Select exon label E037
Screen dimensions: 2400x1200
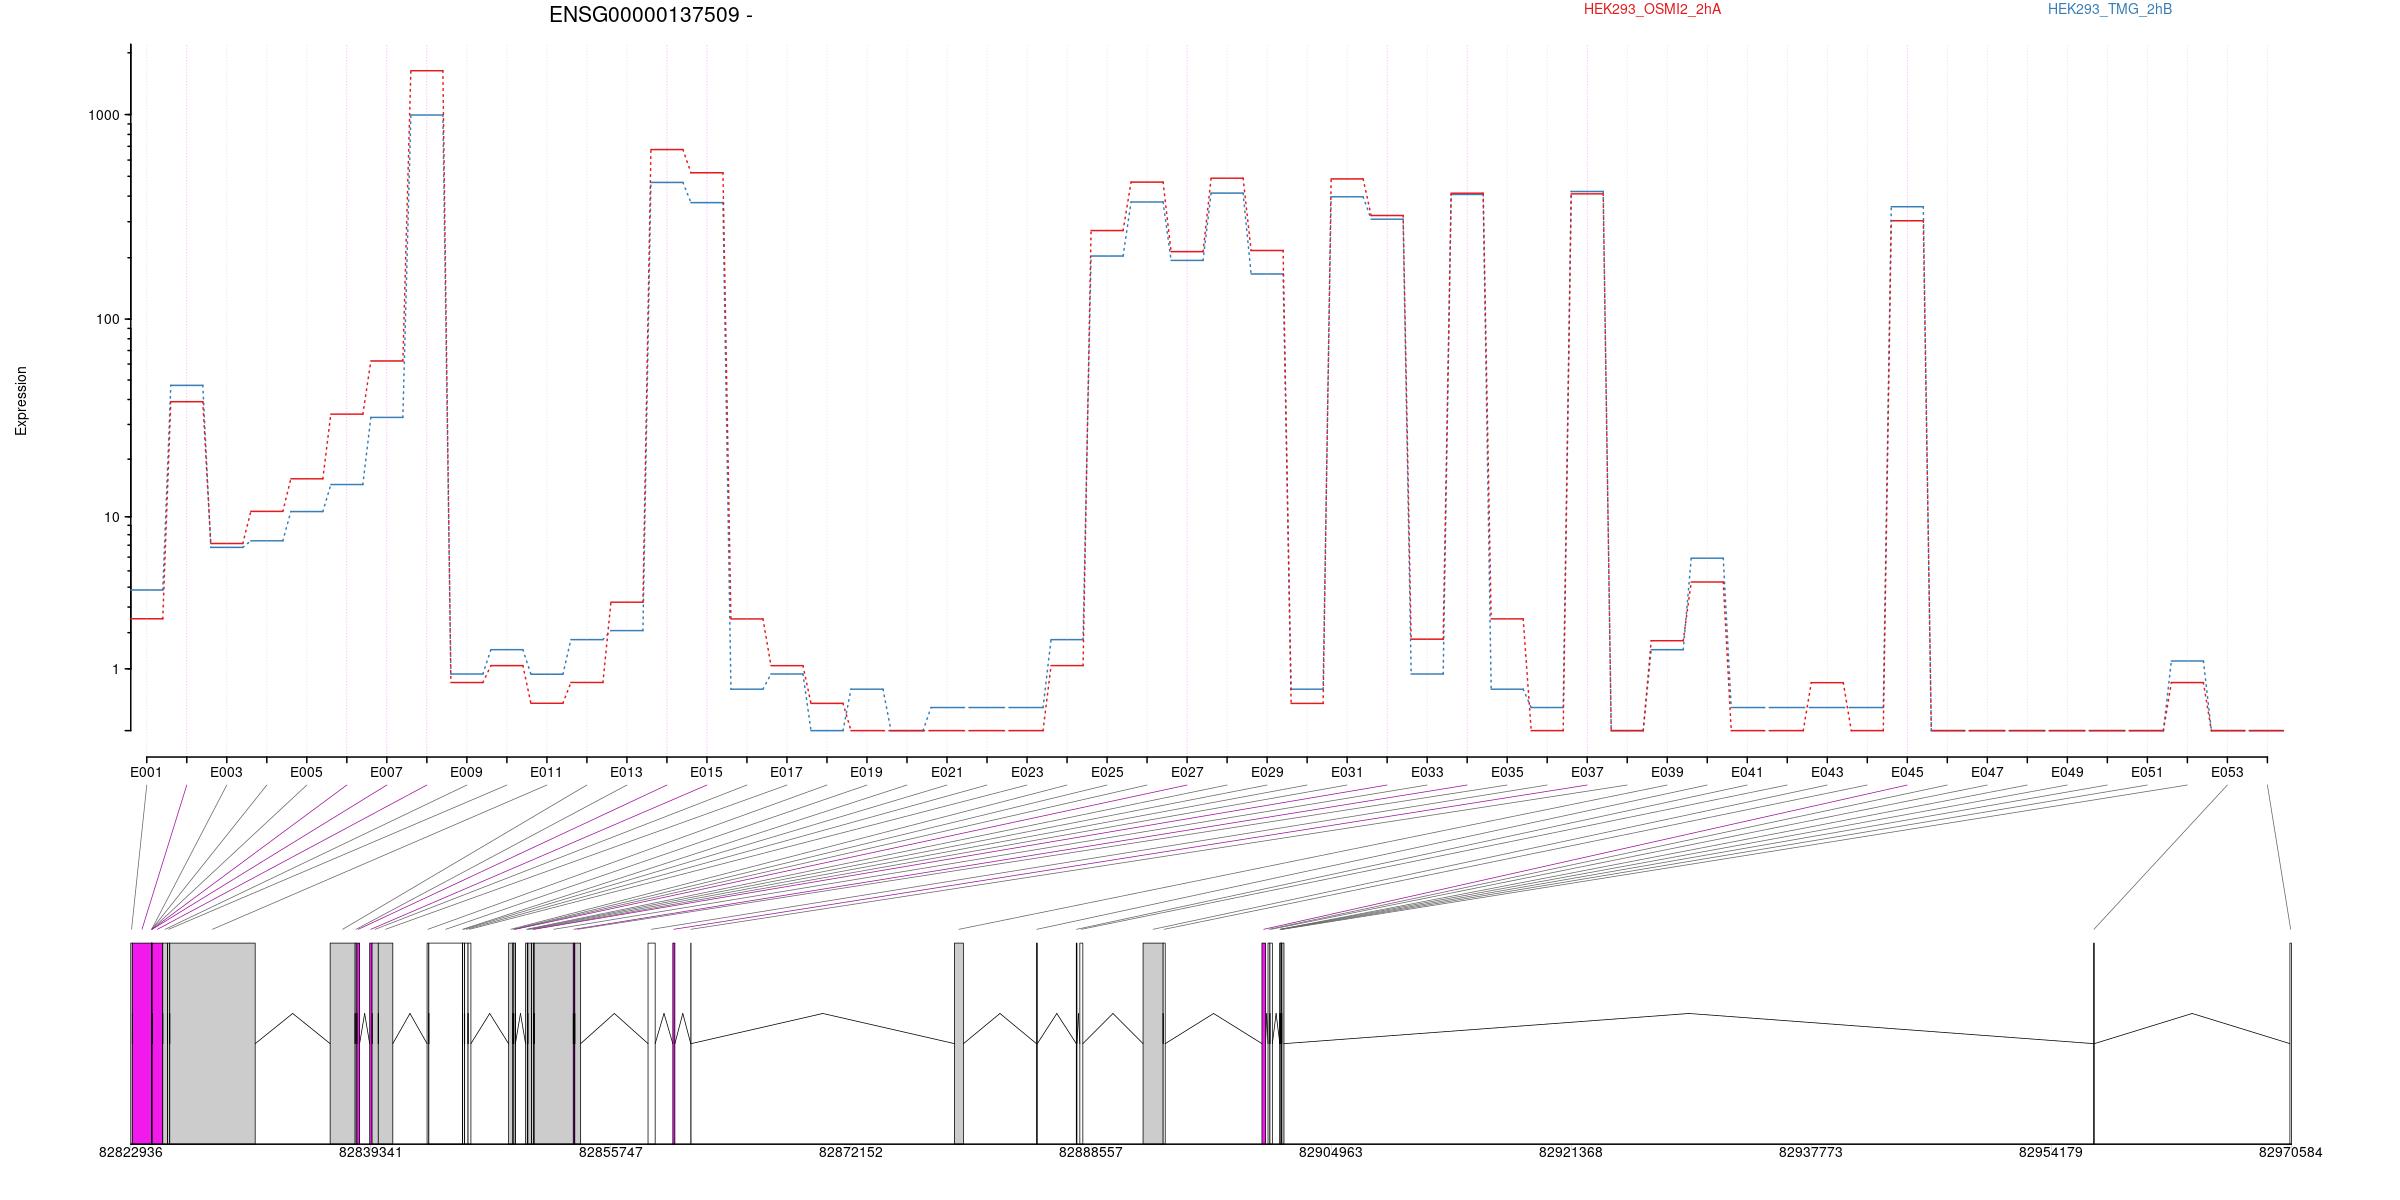point(1587,772)
